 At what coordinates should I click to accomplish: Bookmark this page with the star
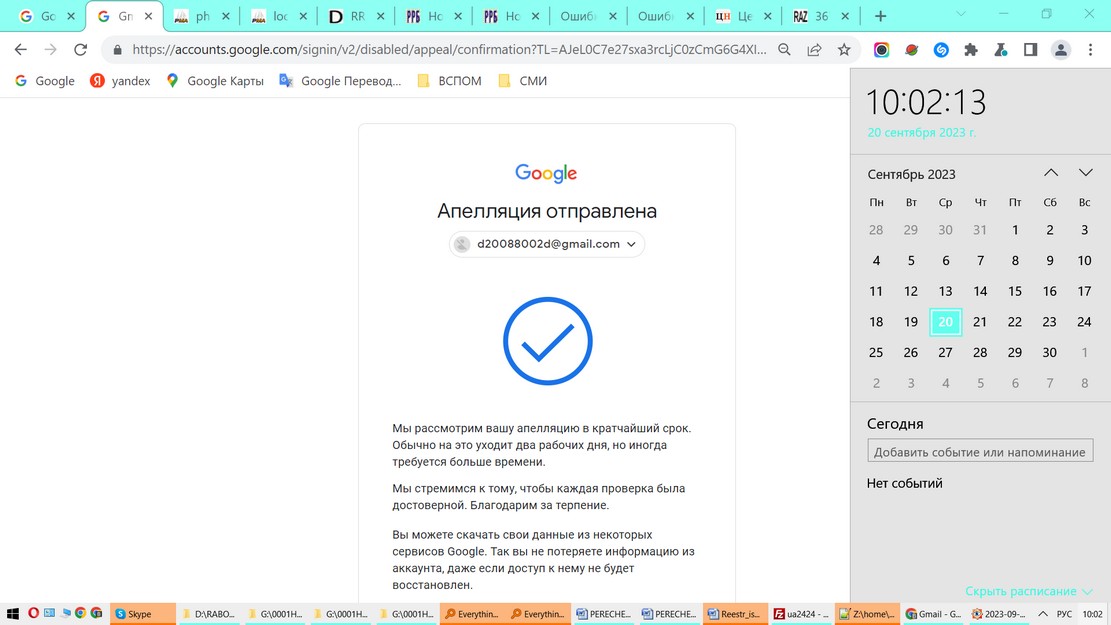844,50
